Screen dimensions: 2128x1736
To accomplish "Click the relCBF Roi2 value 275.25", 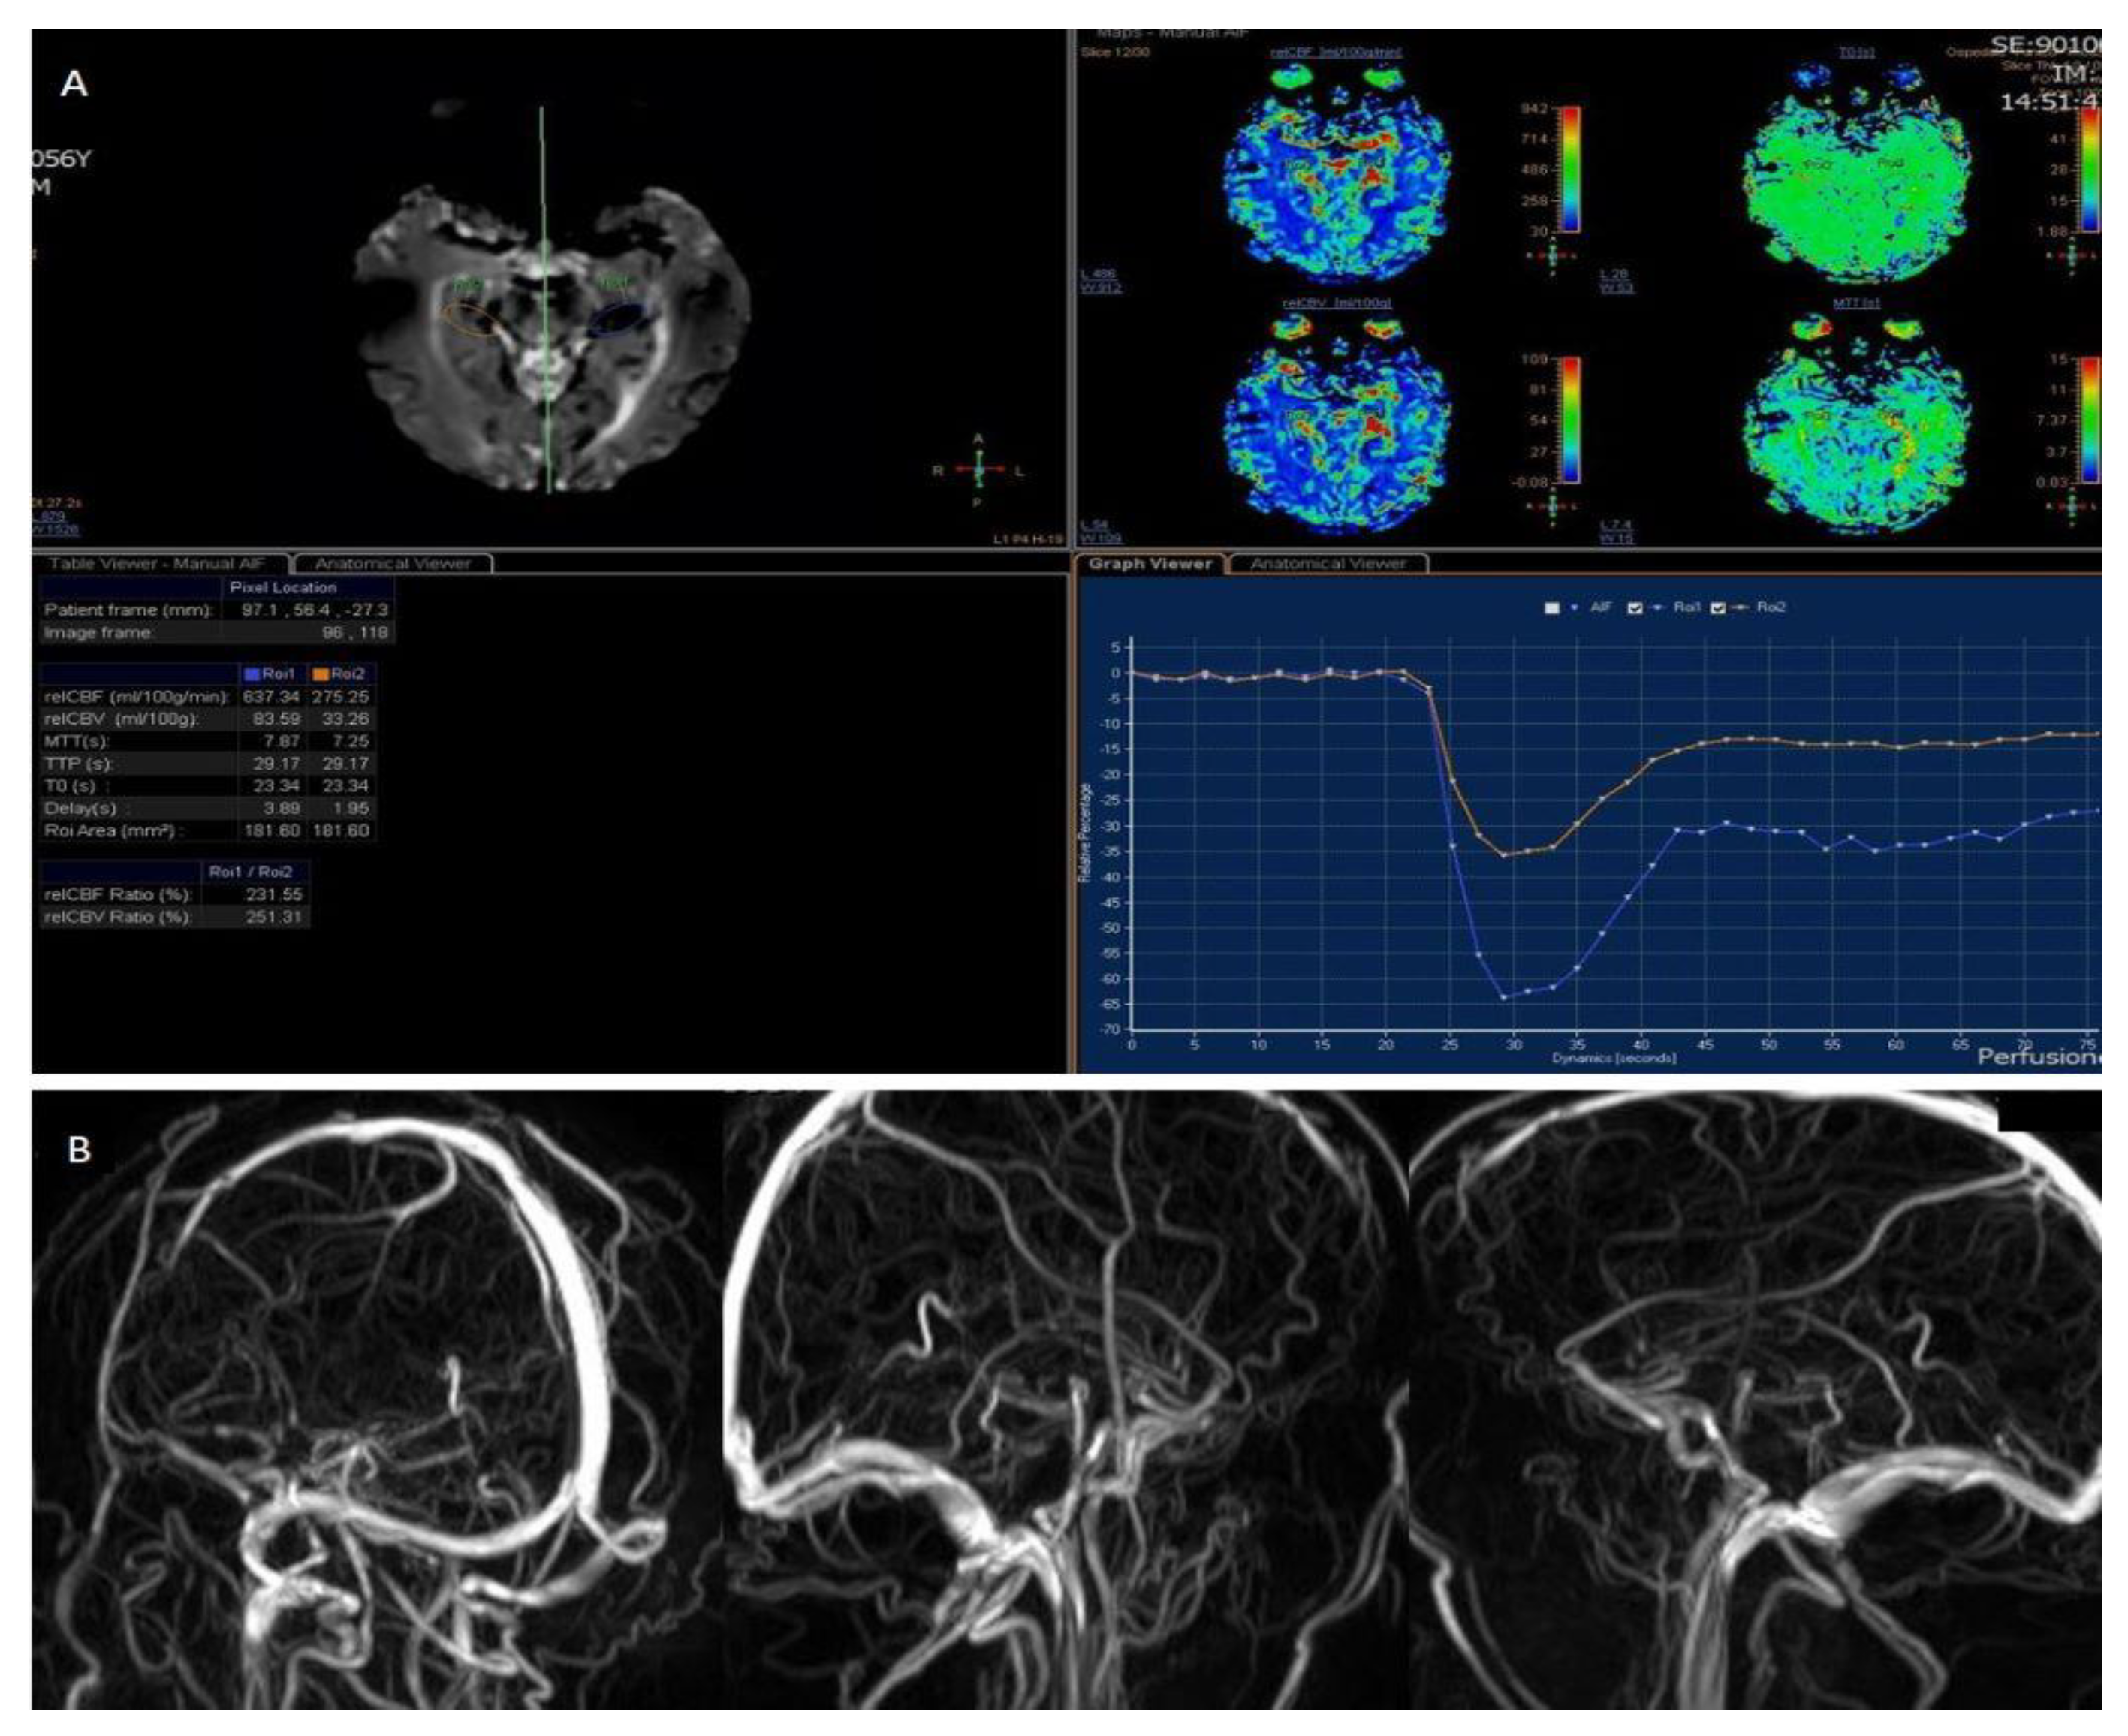I will coord(341,697).
